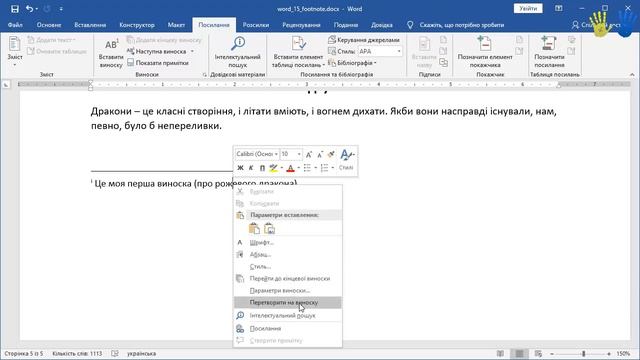The height and width of the screenshot is (360, 640).
Task: Click the Undo arrow icon
Action: click(29, 9)
